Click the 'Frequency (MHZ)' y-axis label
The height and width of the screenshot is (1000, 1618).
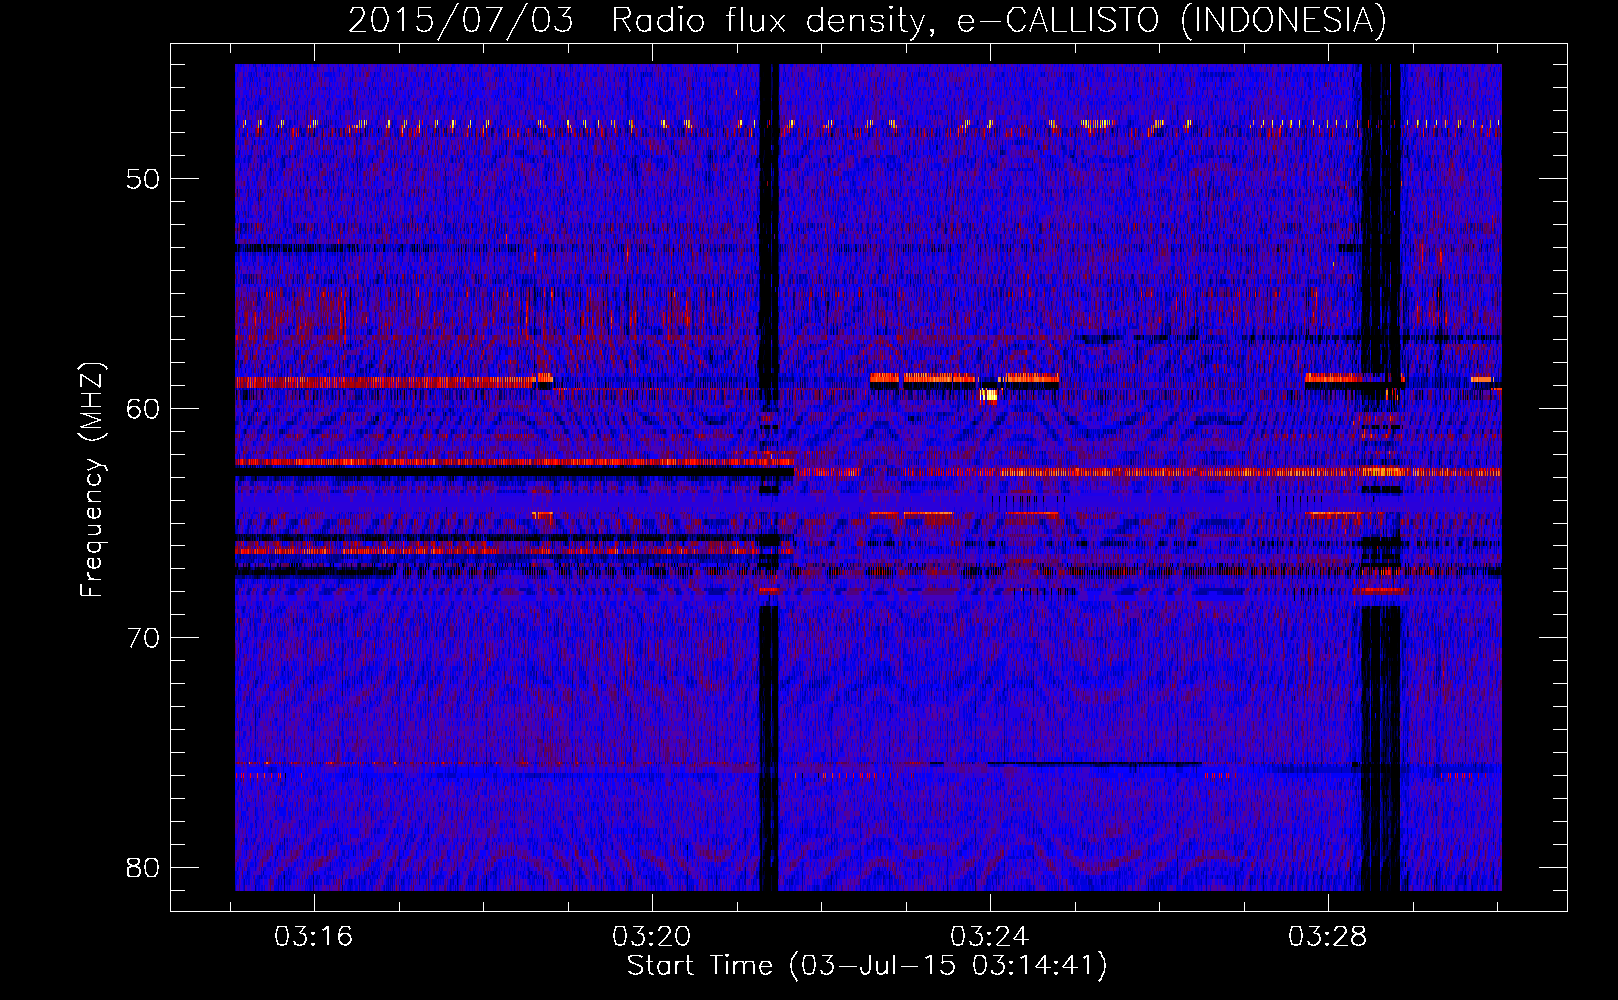91,480
